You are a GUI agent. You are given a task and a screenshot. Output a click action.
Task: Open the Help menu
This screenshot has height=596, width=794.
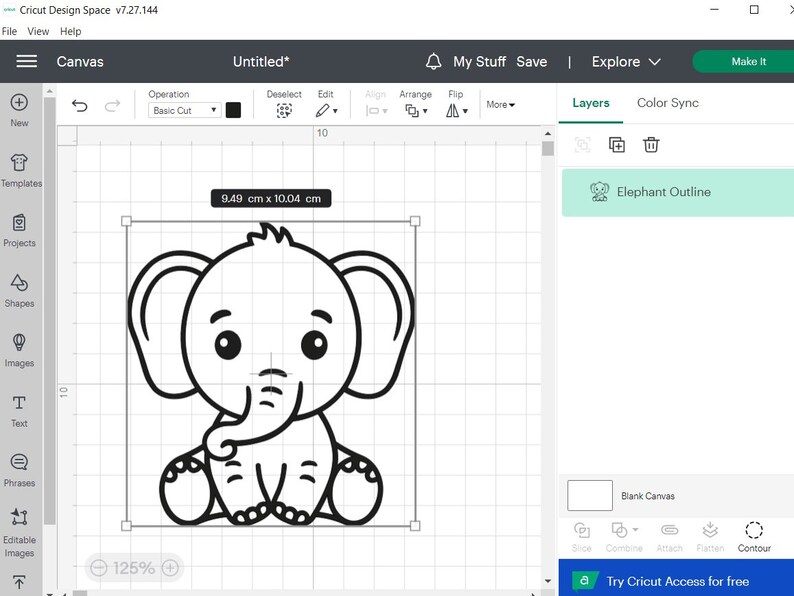[70, 31]
